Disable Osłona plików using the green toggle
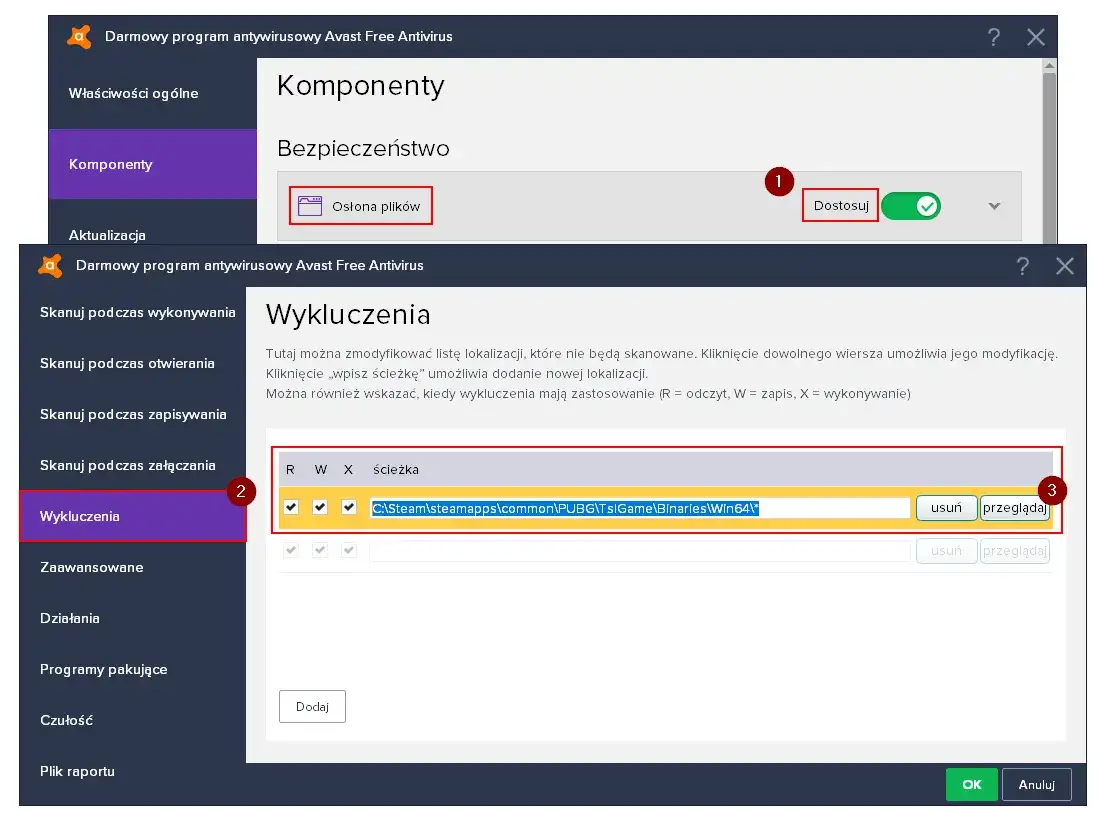The image size is (1099, 819). 911,204
